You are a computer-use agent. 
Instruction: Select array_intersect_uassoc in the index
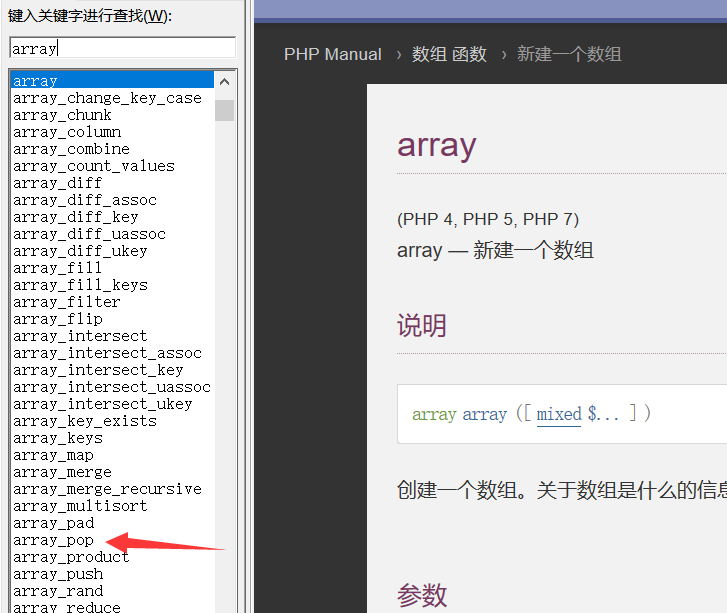tap(112, 387)
